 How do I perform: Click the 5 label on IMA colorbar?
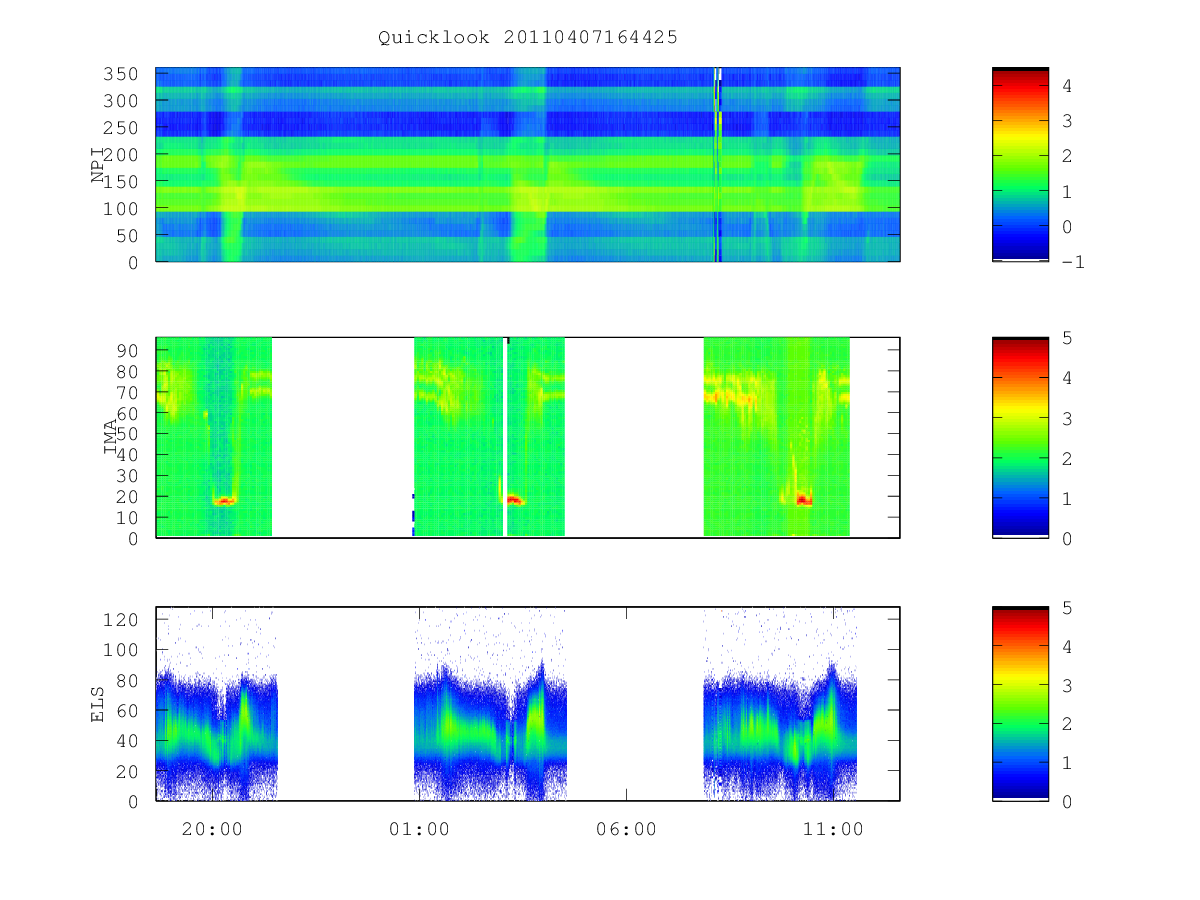(x=1067, y=338)
